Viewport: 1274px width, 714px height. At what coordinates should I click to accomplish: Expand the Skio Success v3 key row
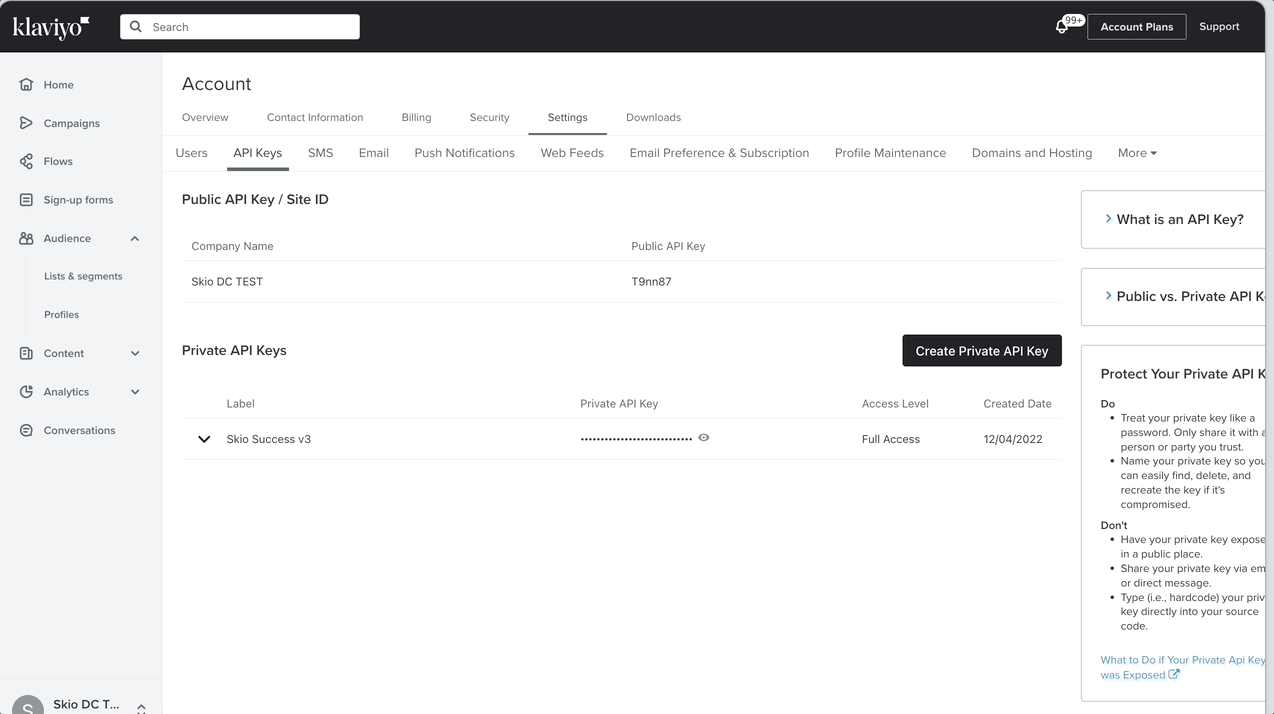204,438
